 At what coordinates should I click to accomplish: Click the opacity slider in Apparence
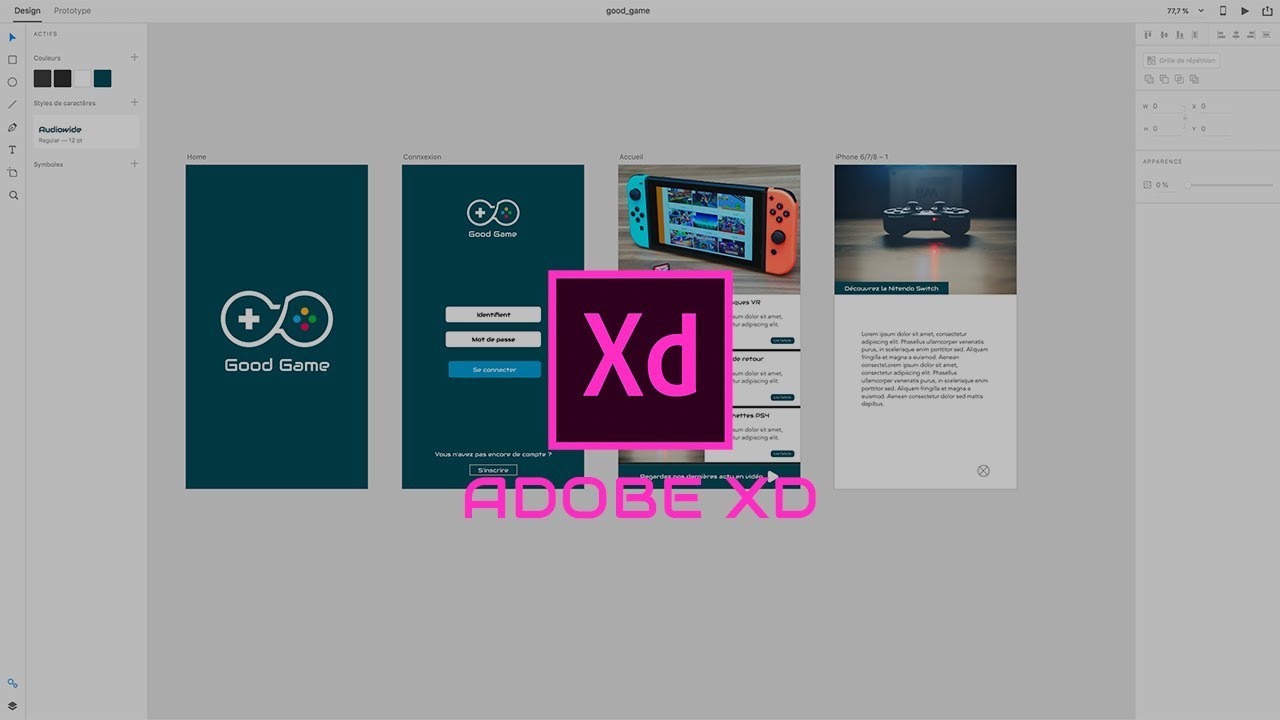[x=1229, y=185]
